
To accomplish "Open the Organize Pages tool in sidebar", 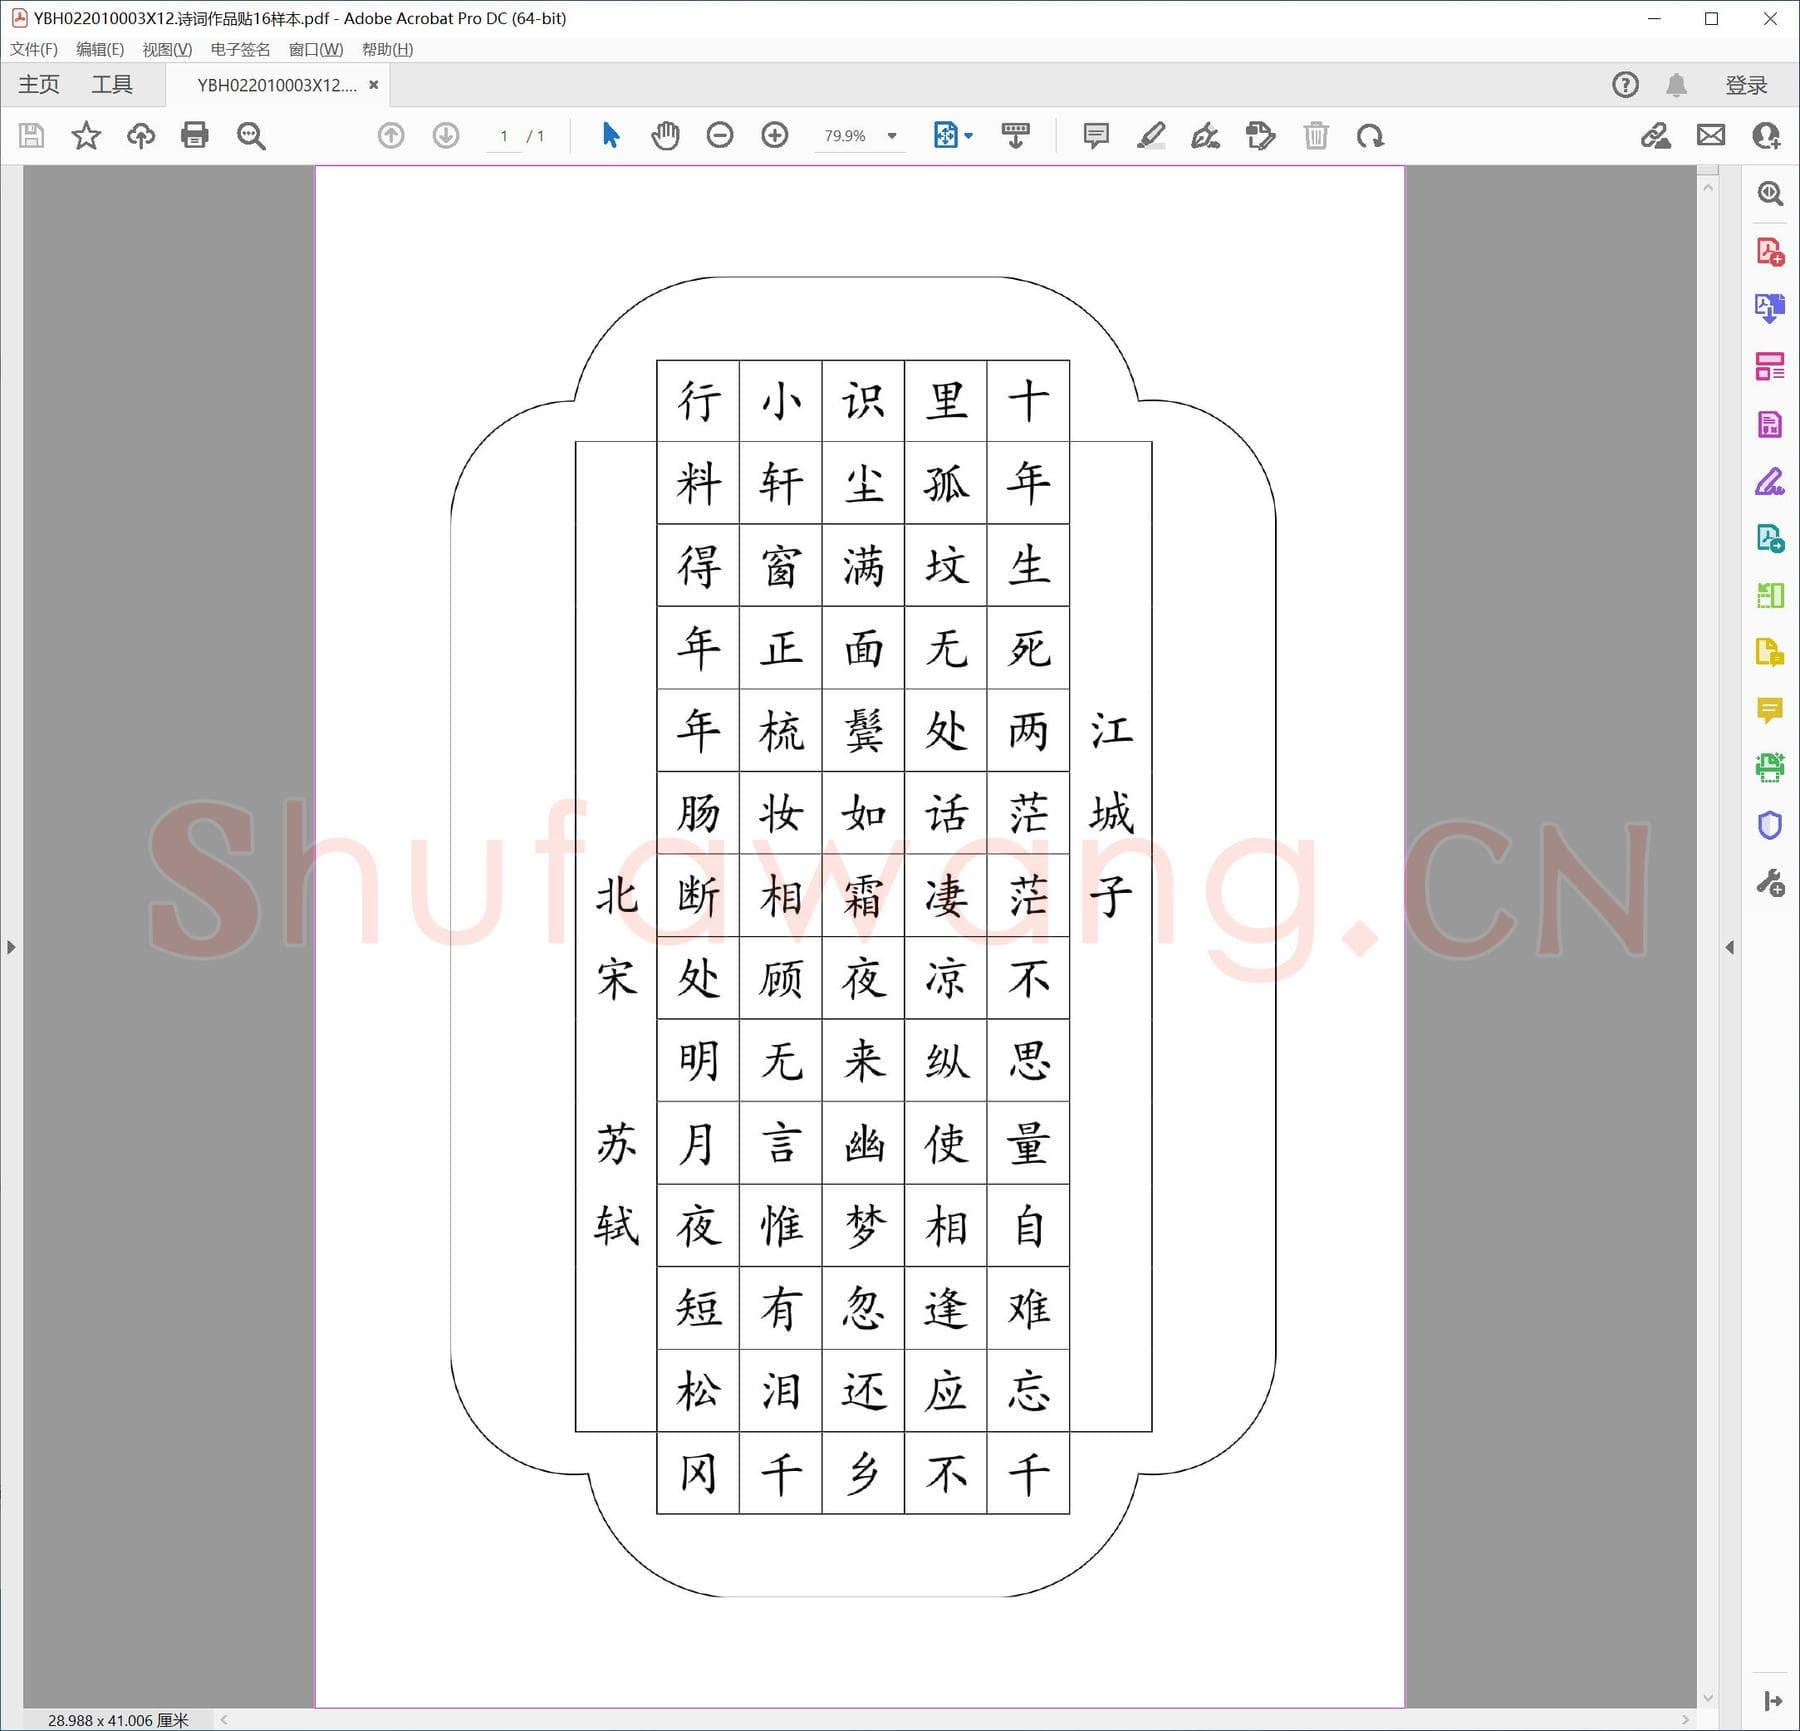I will pos(1770,366).
